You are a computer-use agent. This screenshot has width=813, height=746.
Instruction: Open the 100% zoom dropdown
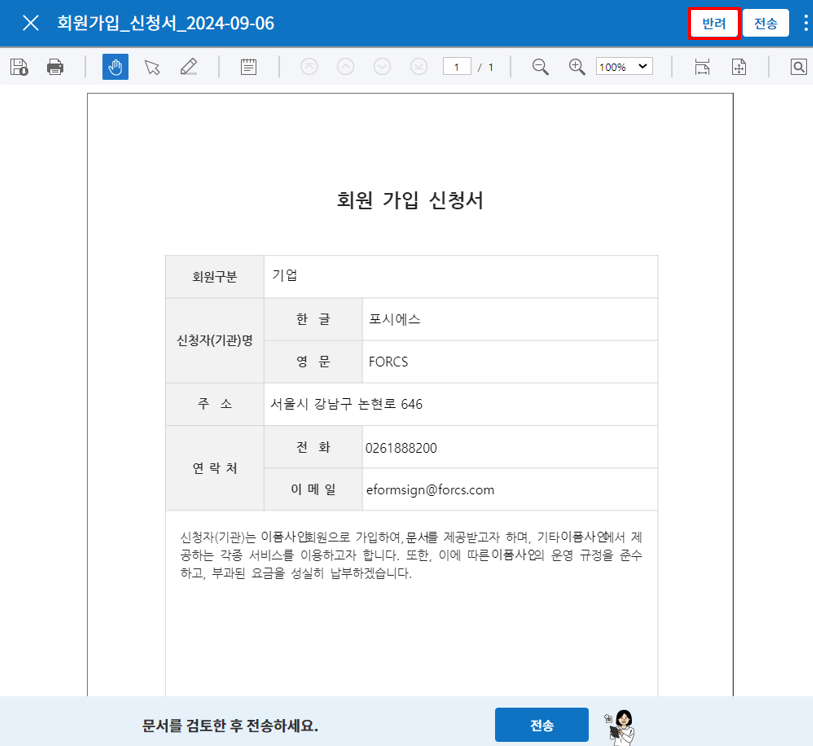point(624,67)
